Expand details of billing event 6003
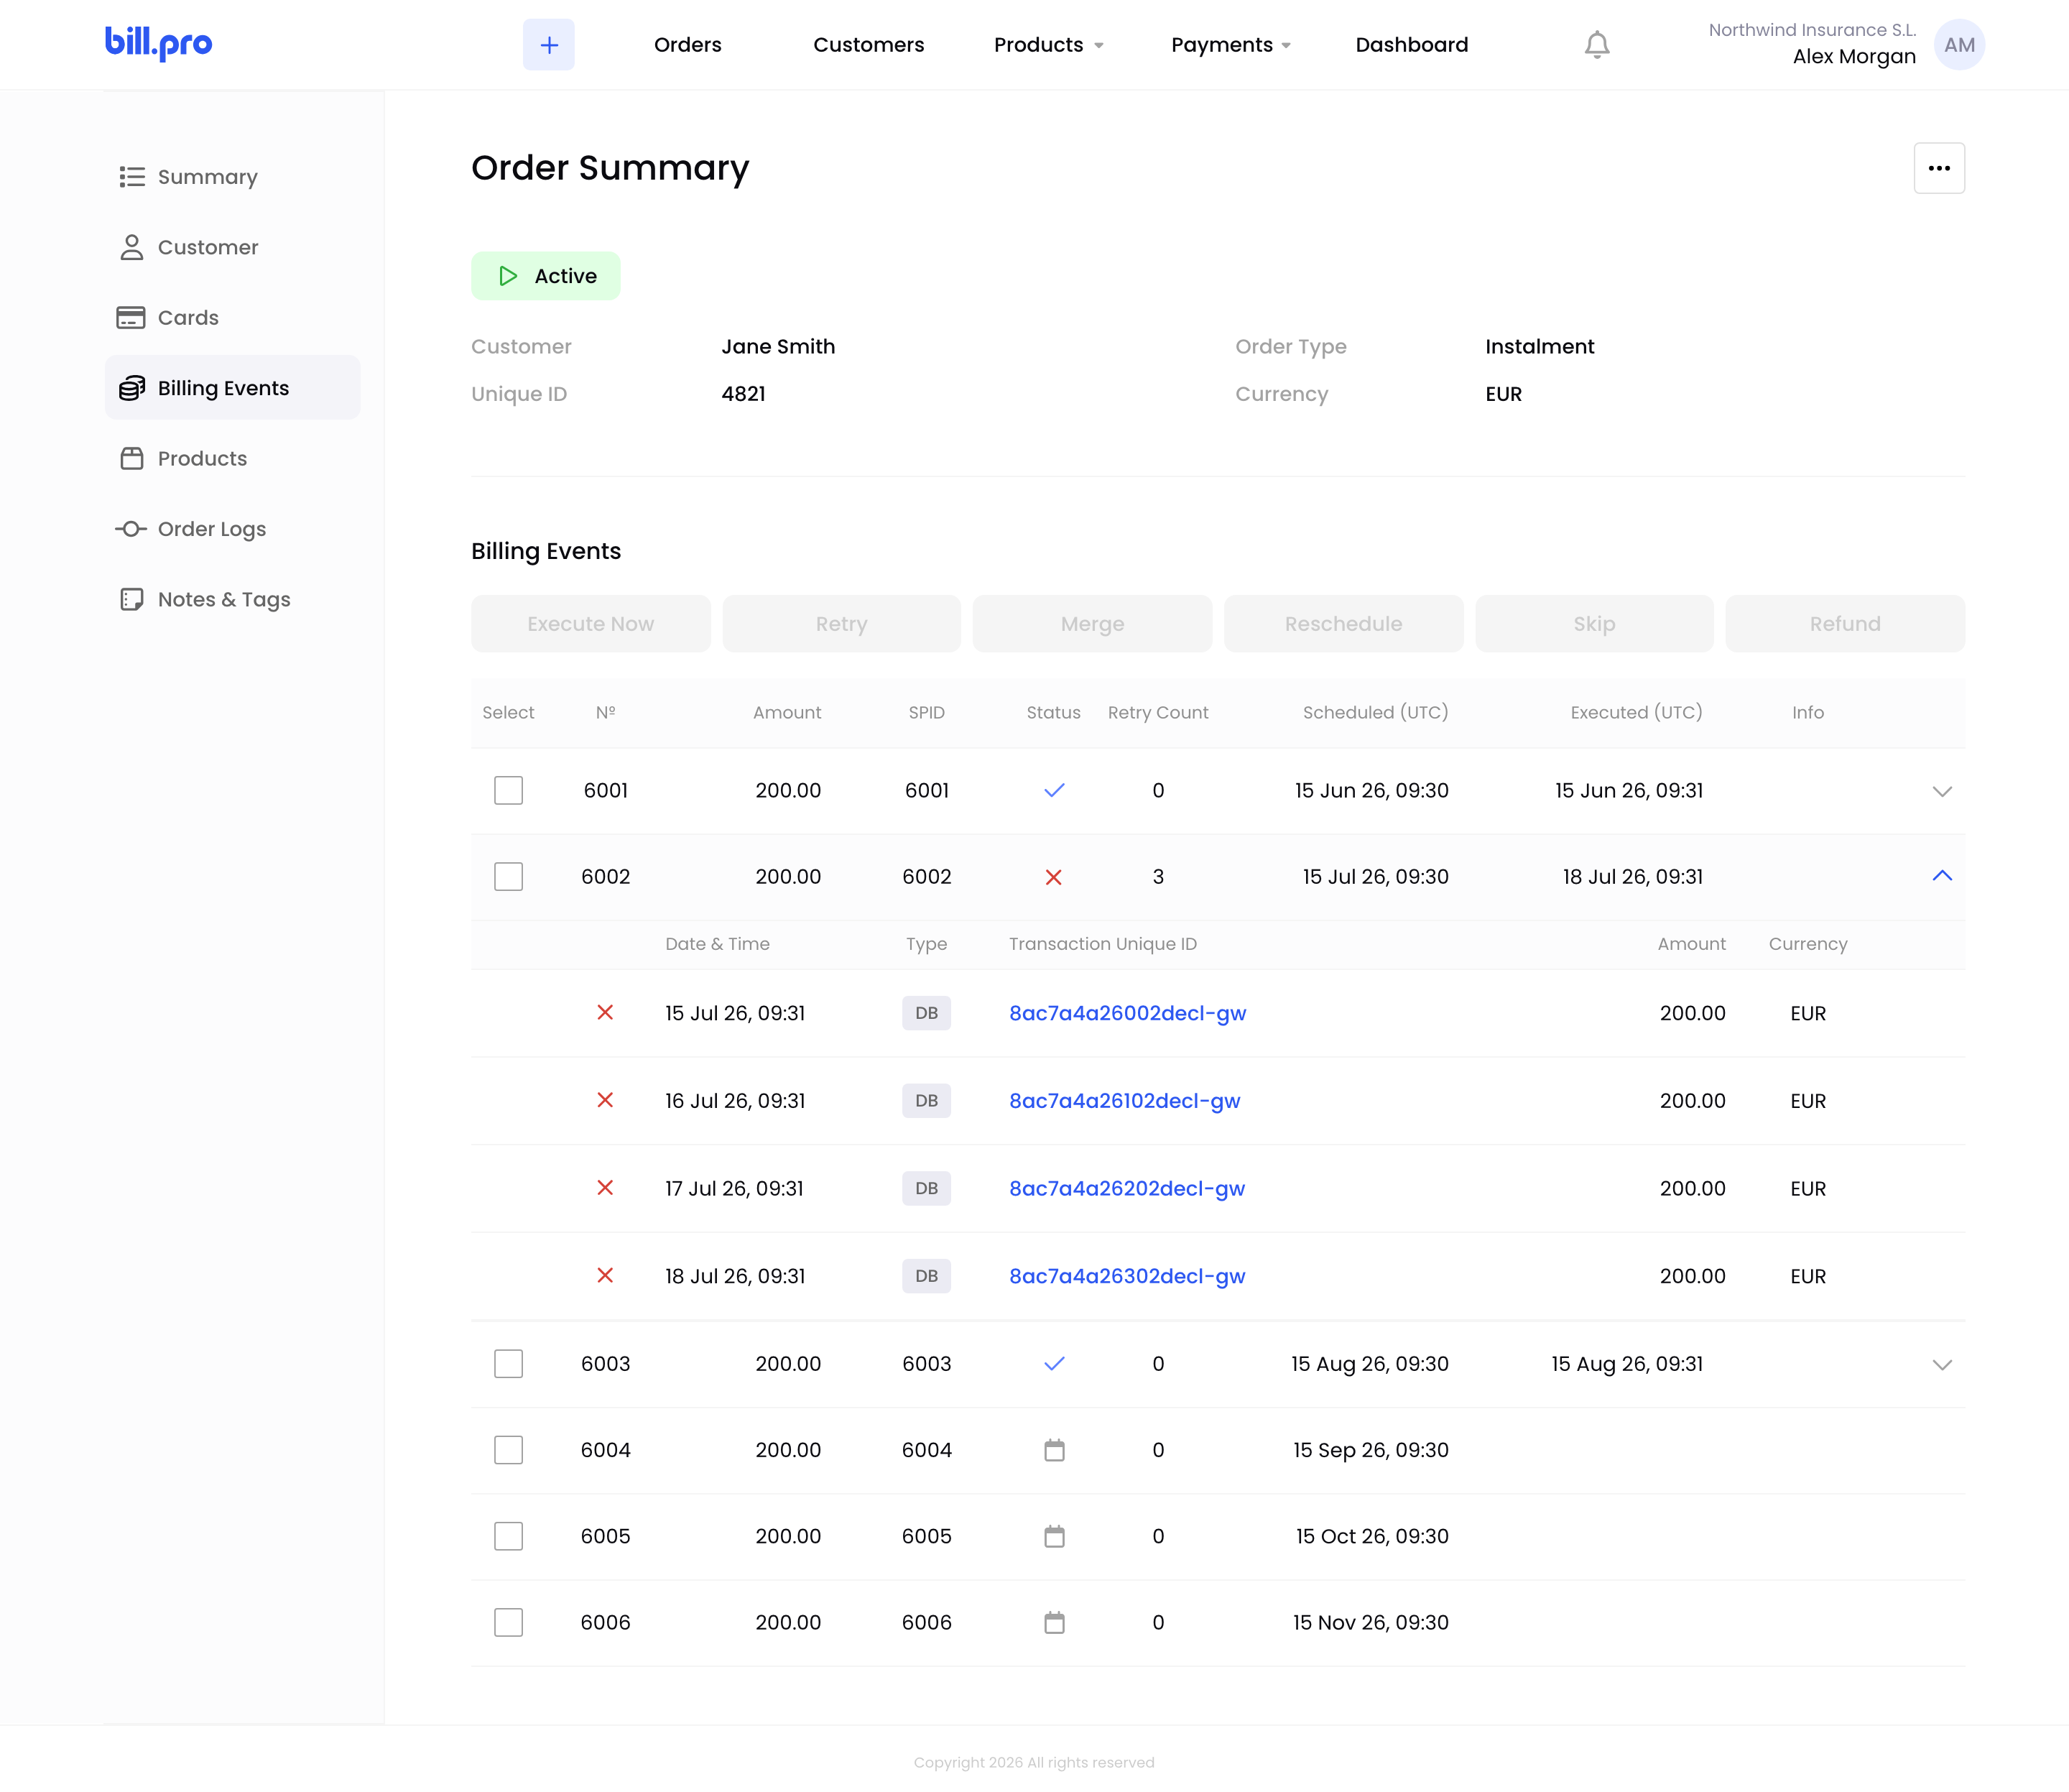Viewport: 2069px width, 1792px height. [x=1942, y=1365]
